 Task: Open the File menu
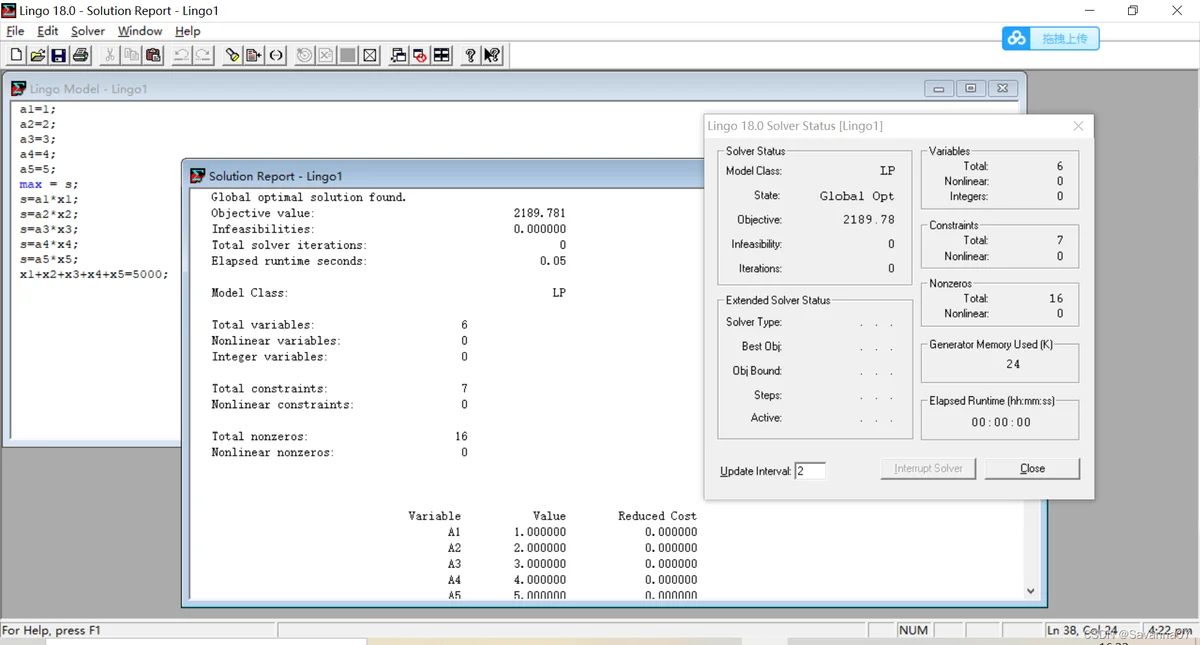tap(15, 31)
